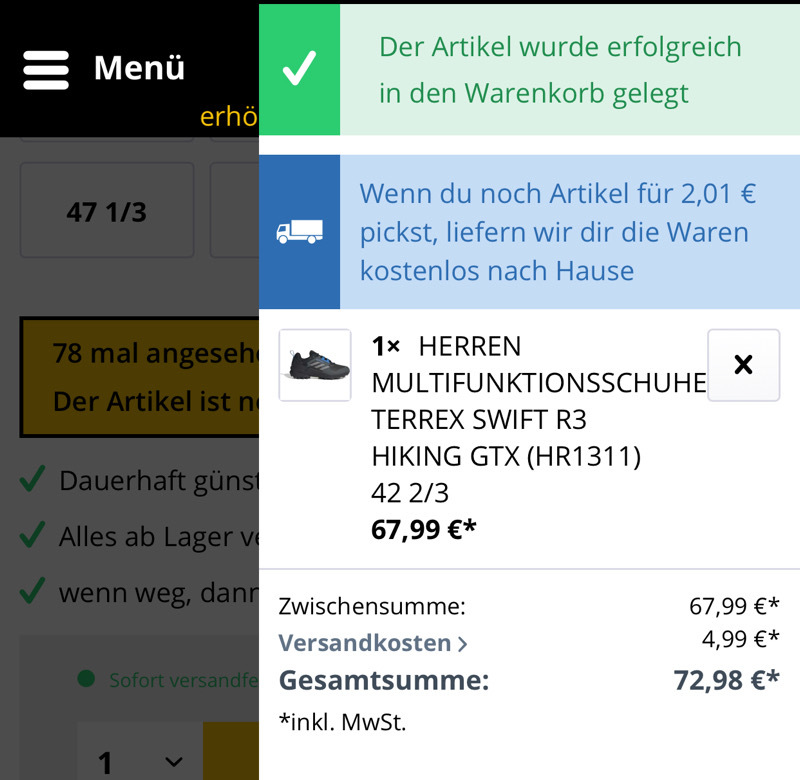This screenshot has width=800, height=780.
Task: Click the checkmark beside wenn weg, dann
Action: pos(33,591)
